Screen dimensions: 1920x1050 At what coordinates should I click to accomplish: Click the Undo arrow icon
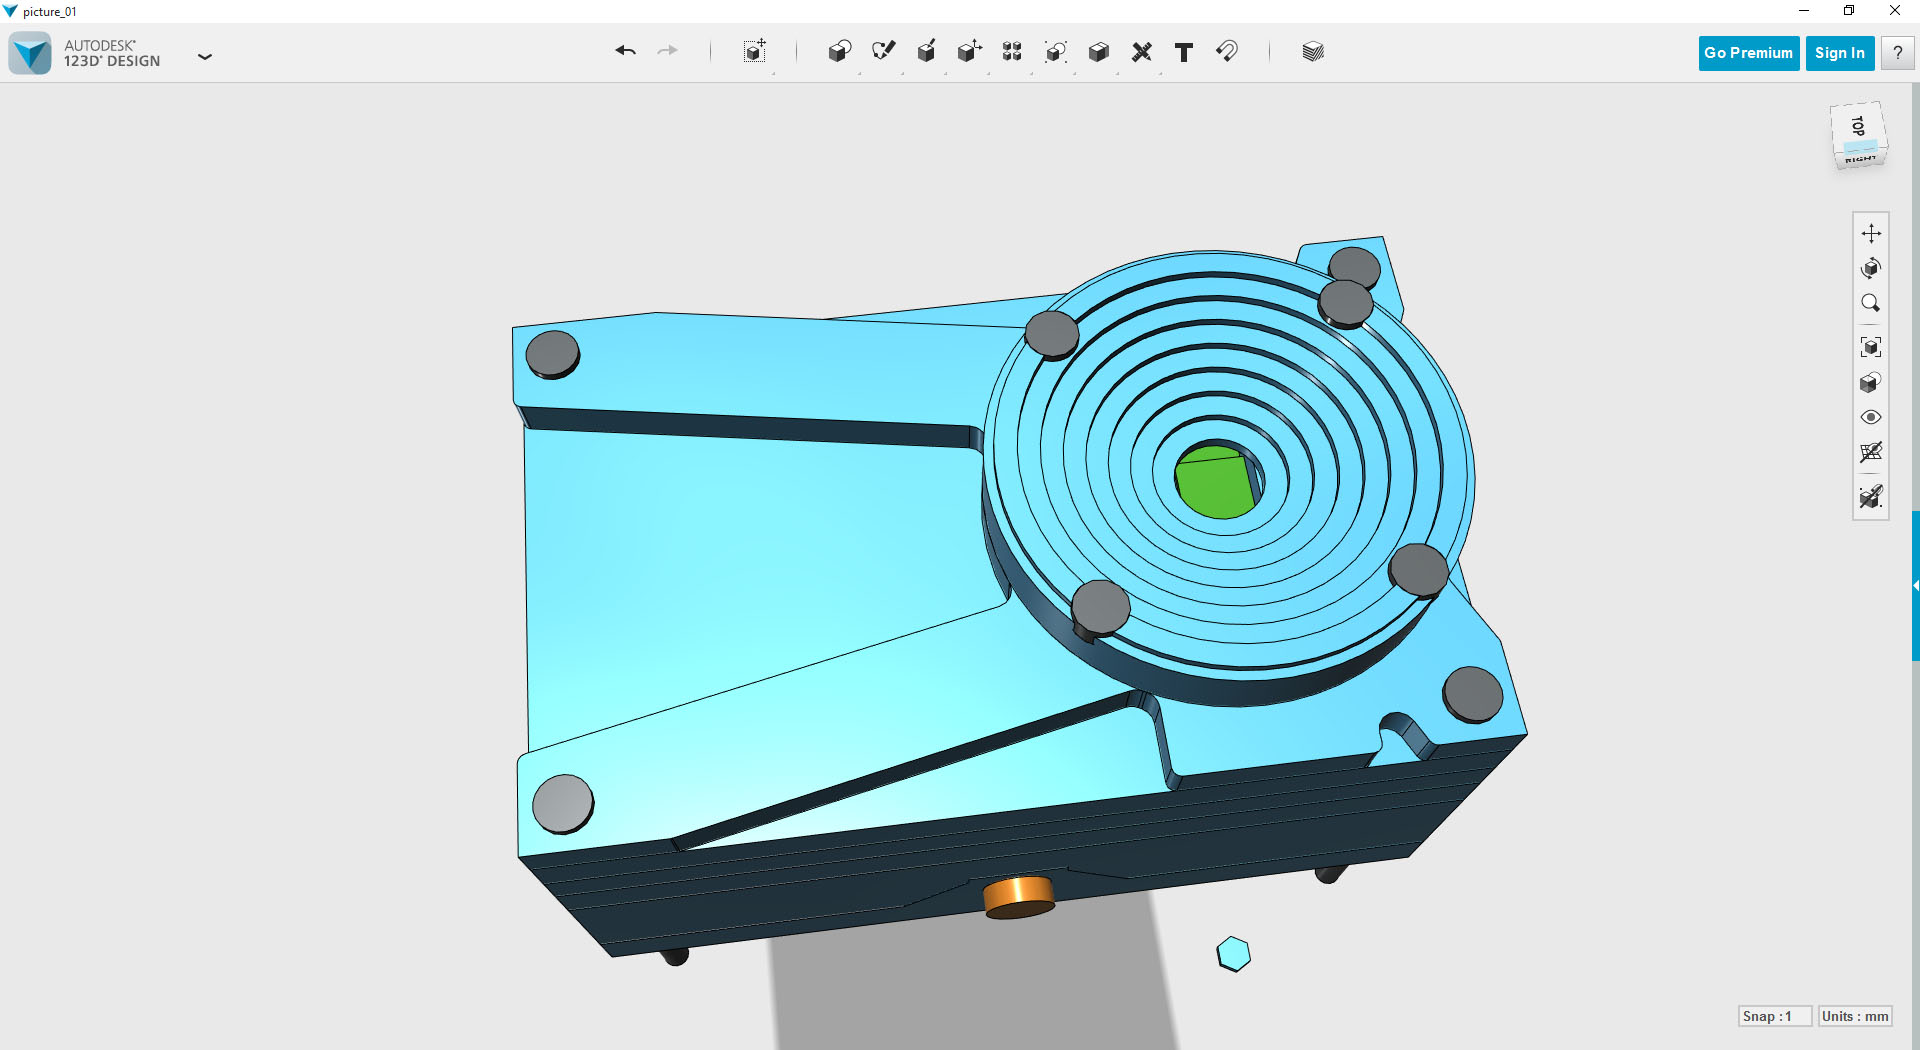point(625,51)
